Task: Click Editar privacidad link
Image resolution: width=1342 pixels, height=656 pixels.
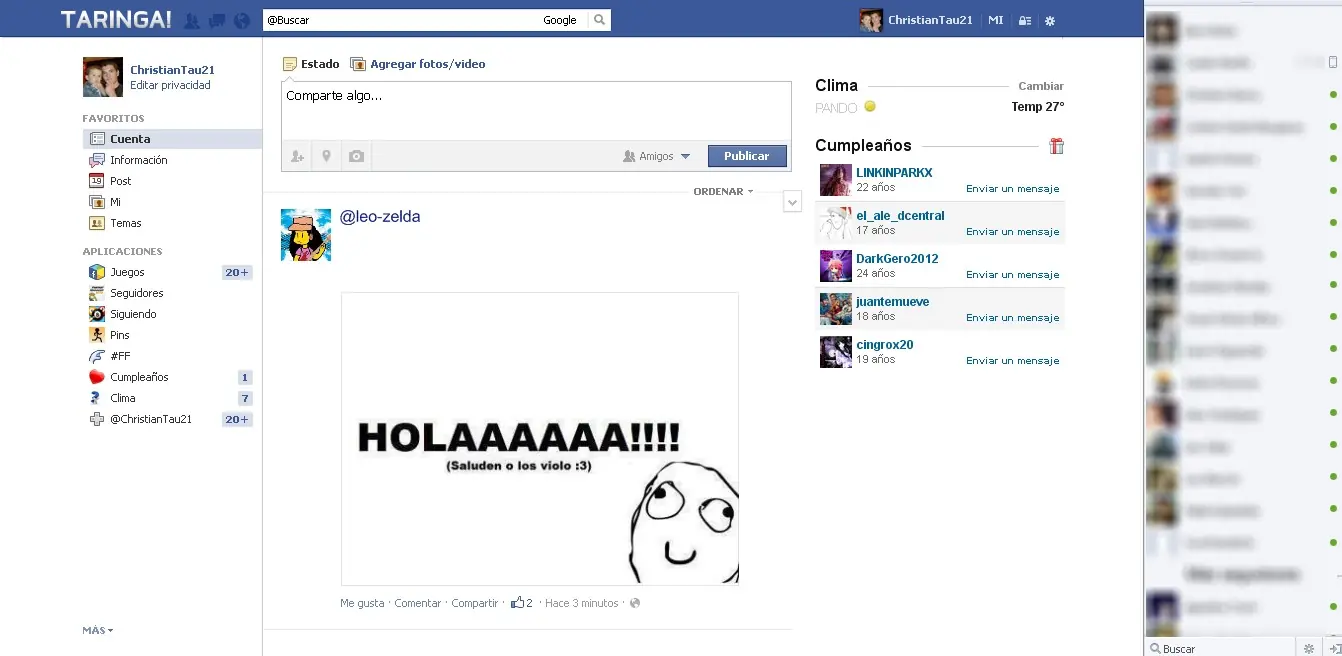Action: pos(170,86)
